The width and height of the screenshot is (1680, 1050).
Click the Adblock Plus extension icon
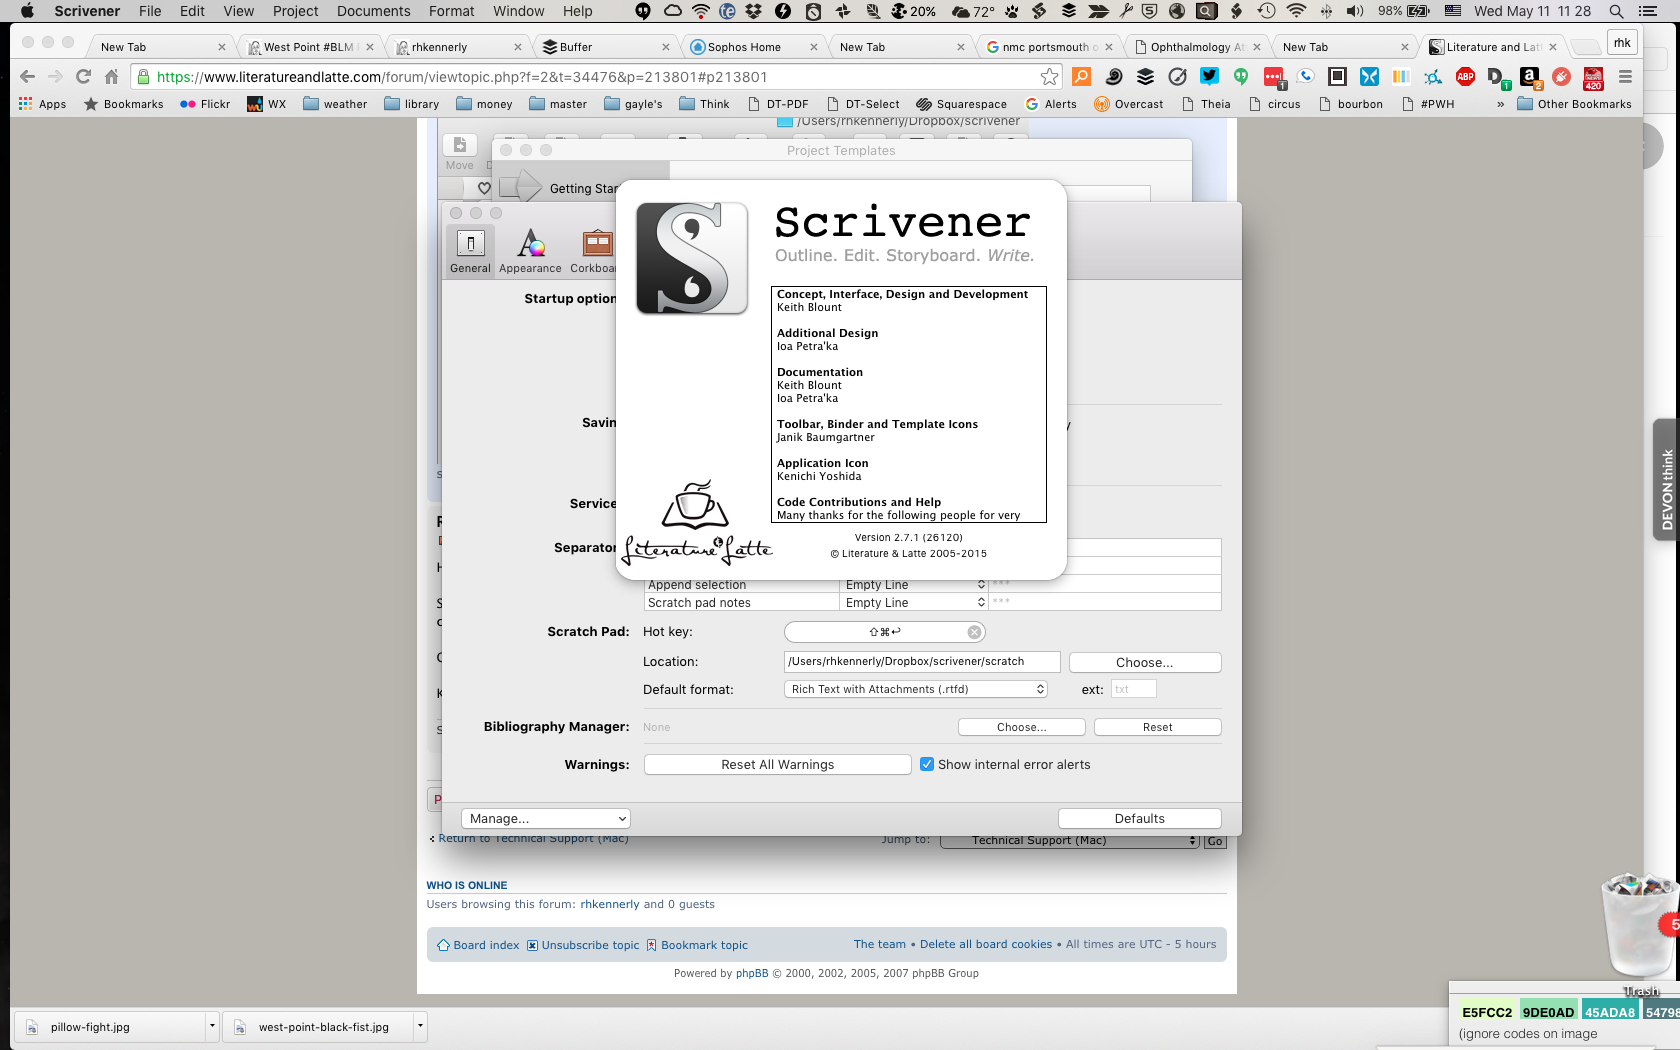pos(1465,77)
